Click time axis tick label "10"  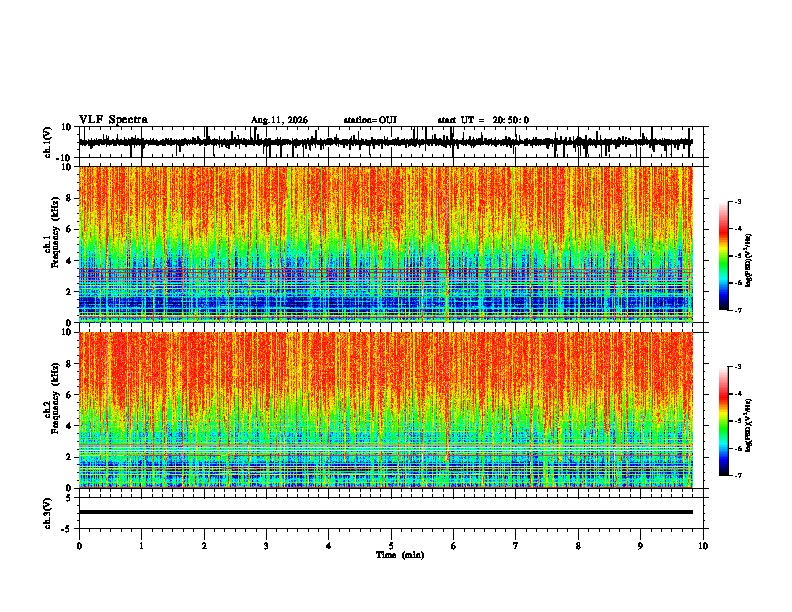[703, 546]
